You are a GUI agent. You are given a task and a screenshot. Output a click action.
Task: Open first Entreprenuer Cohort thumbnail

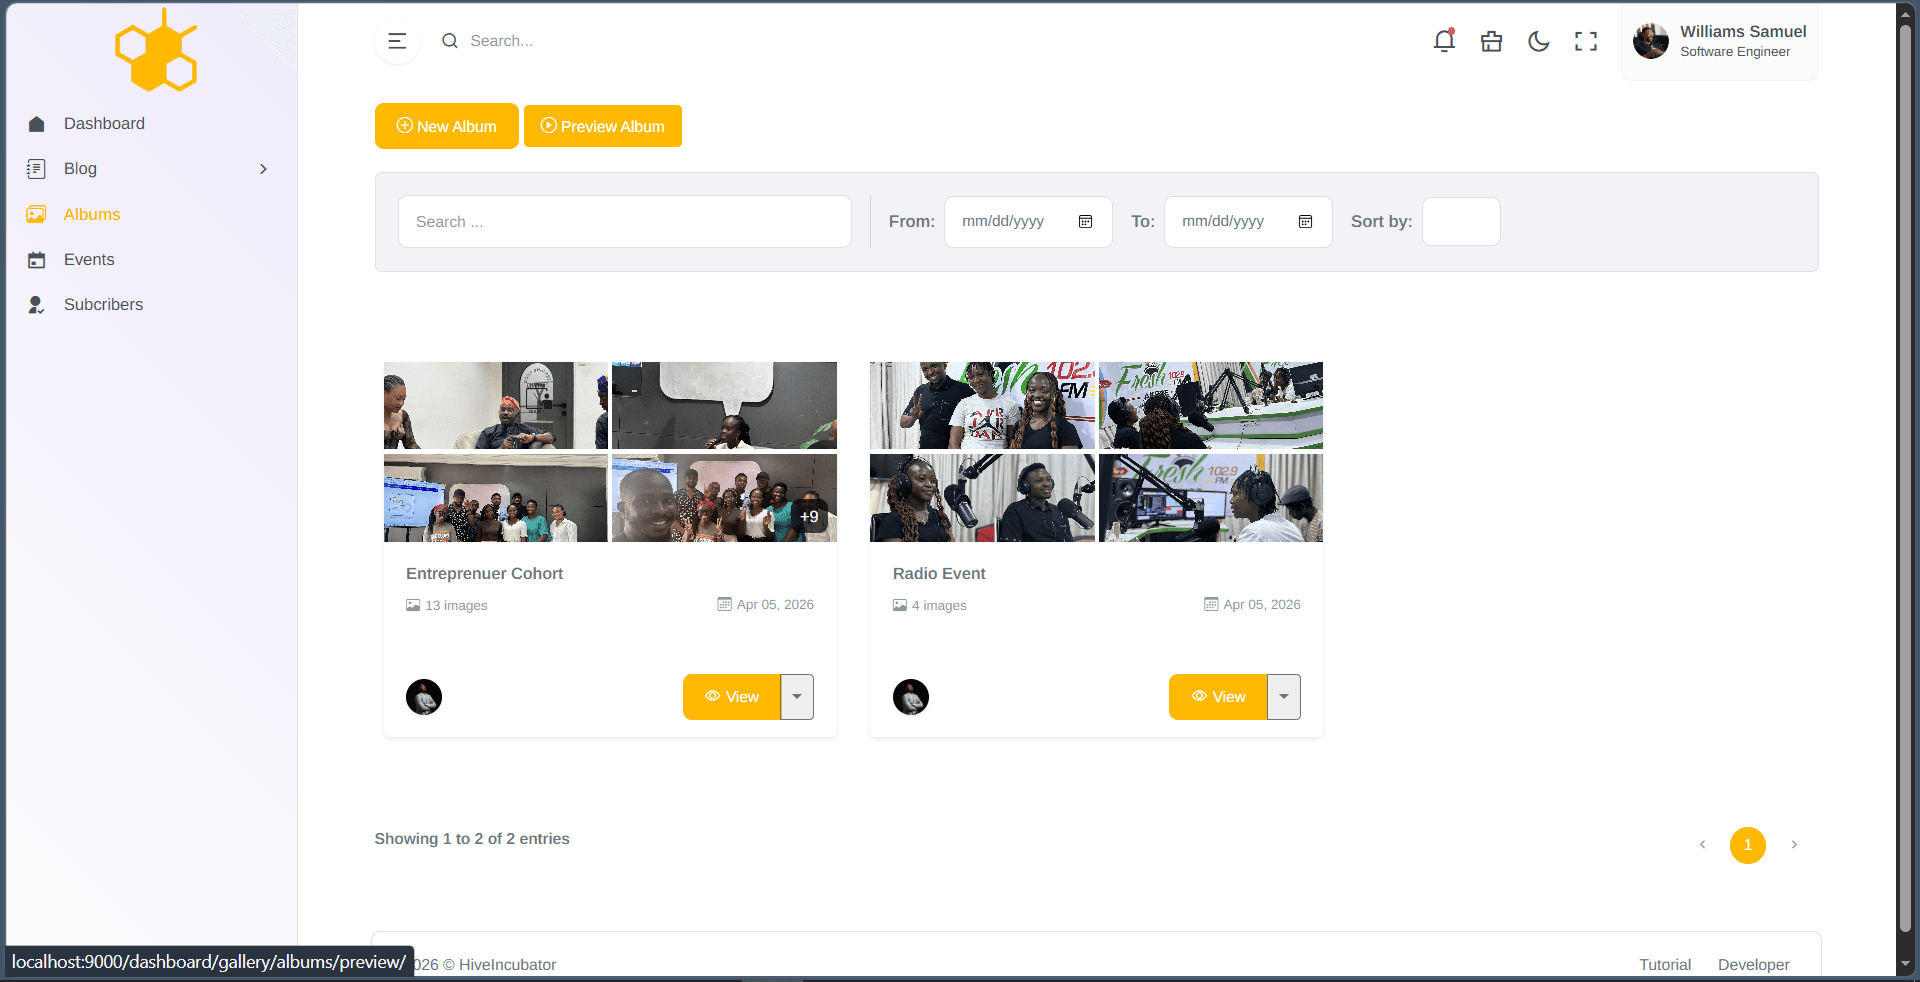click(496, 405)
